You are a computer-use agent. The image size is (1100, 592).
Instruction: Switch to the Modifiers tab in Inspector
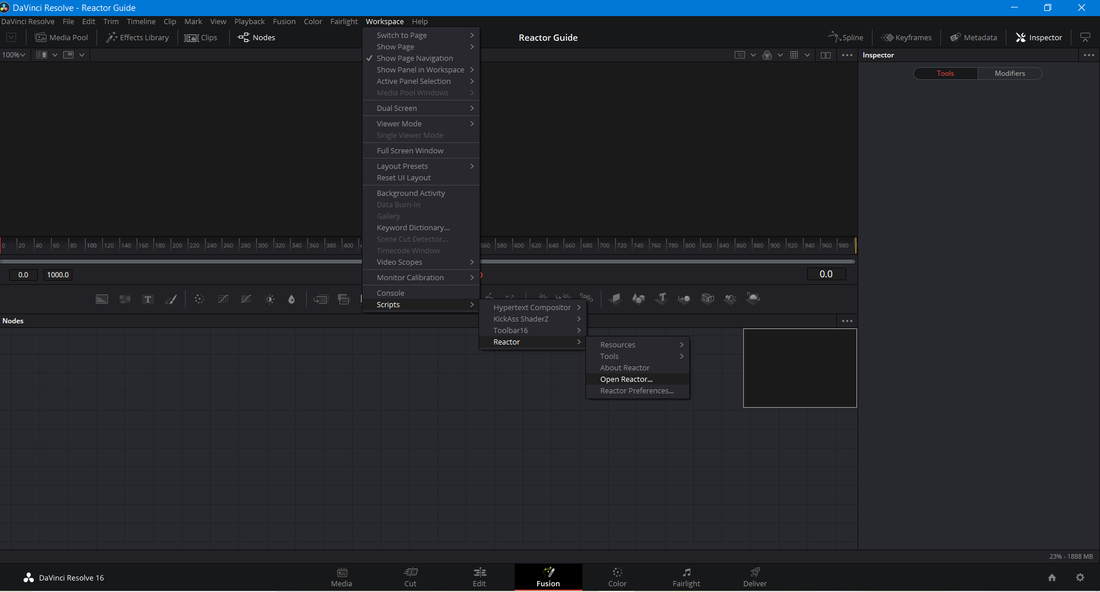click(1009, 73)
